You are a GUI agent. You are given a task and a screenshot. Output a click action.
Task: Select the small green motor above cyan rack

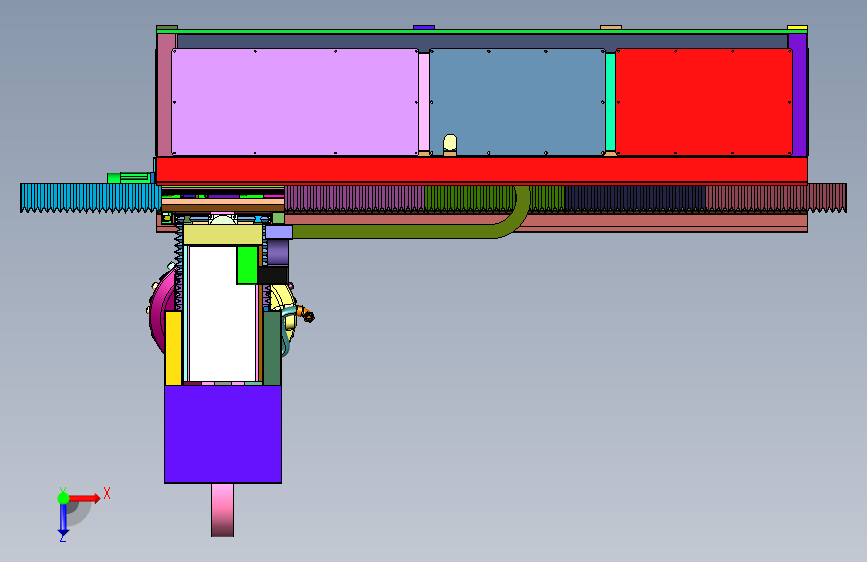pyautogui.click(x=131, y=178)
